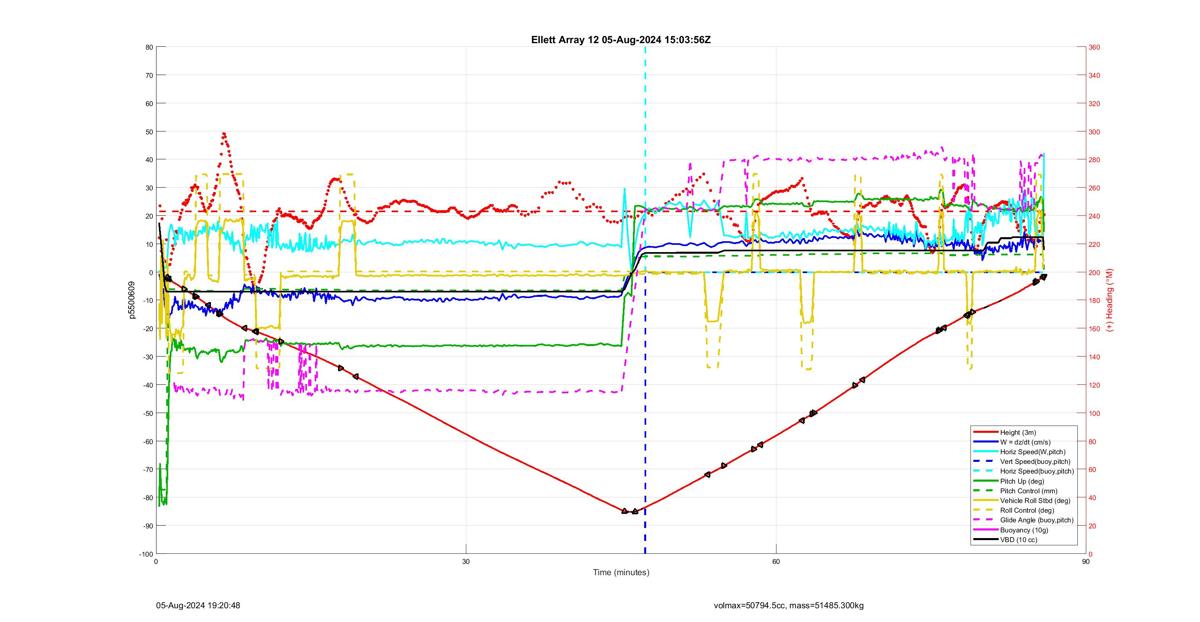This screenshot has height=622, width=1200.
Task: Click the red Height line sample in legend
Action: [984, 432]
